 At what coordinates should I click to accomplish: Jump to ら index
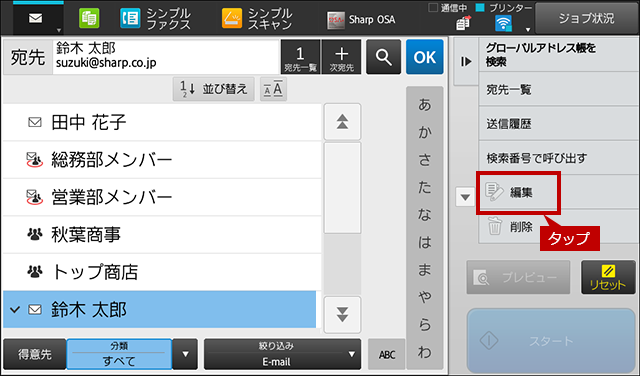[424, 325]
